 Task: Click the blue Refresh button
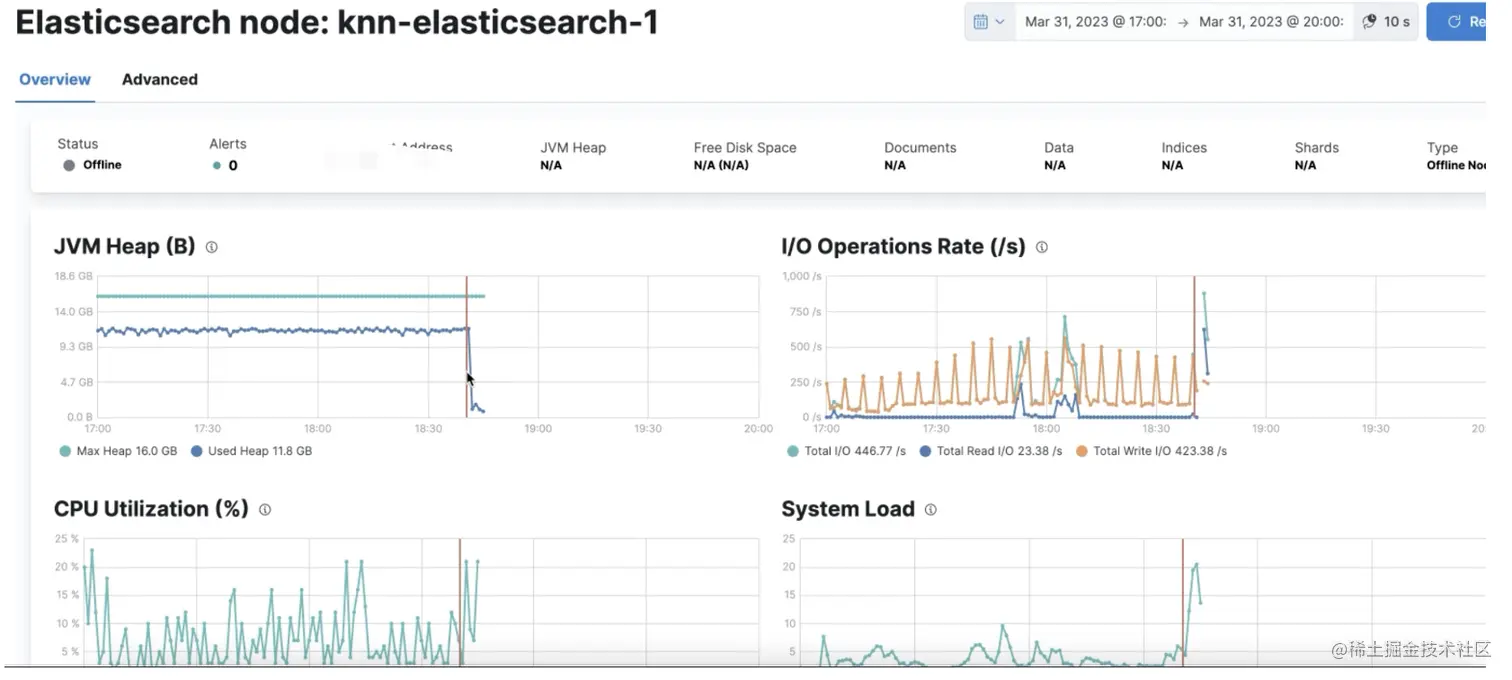tap(1457, 21)
